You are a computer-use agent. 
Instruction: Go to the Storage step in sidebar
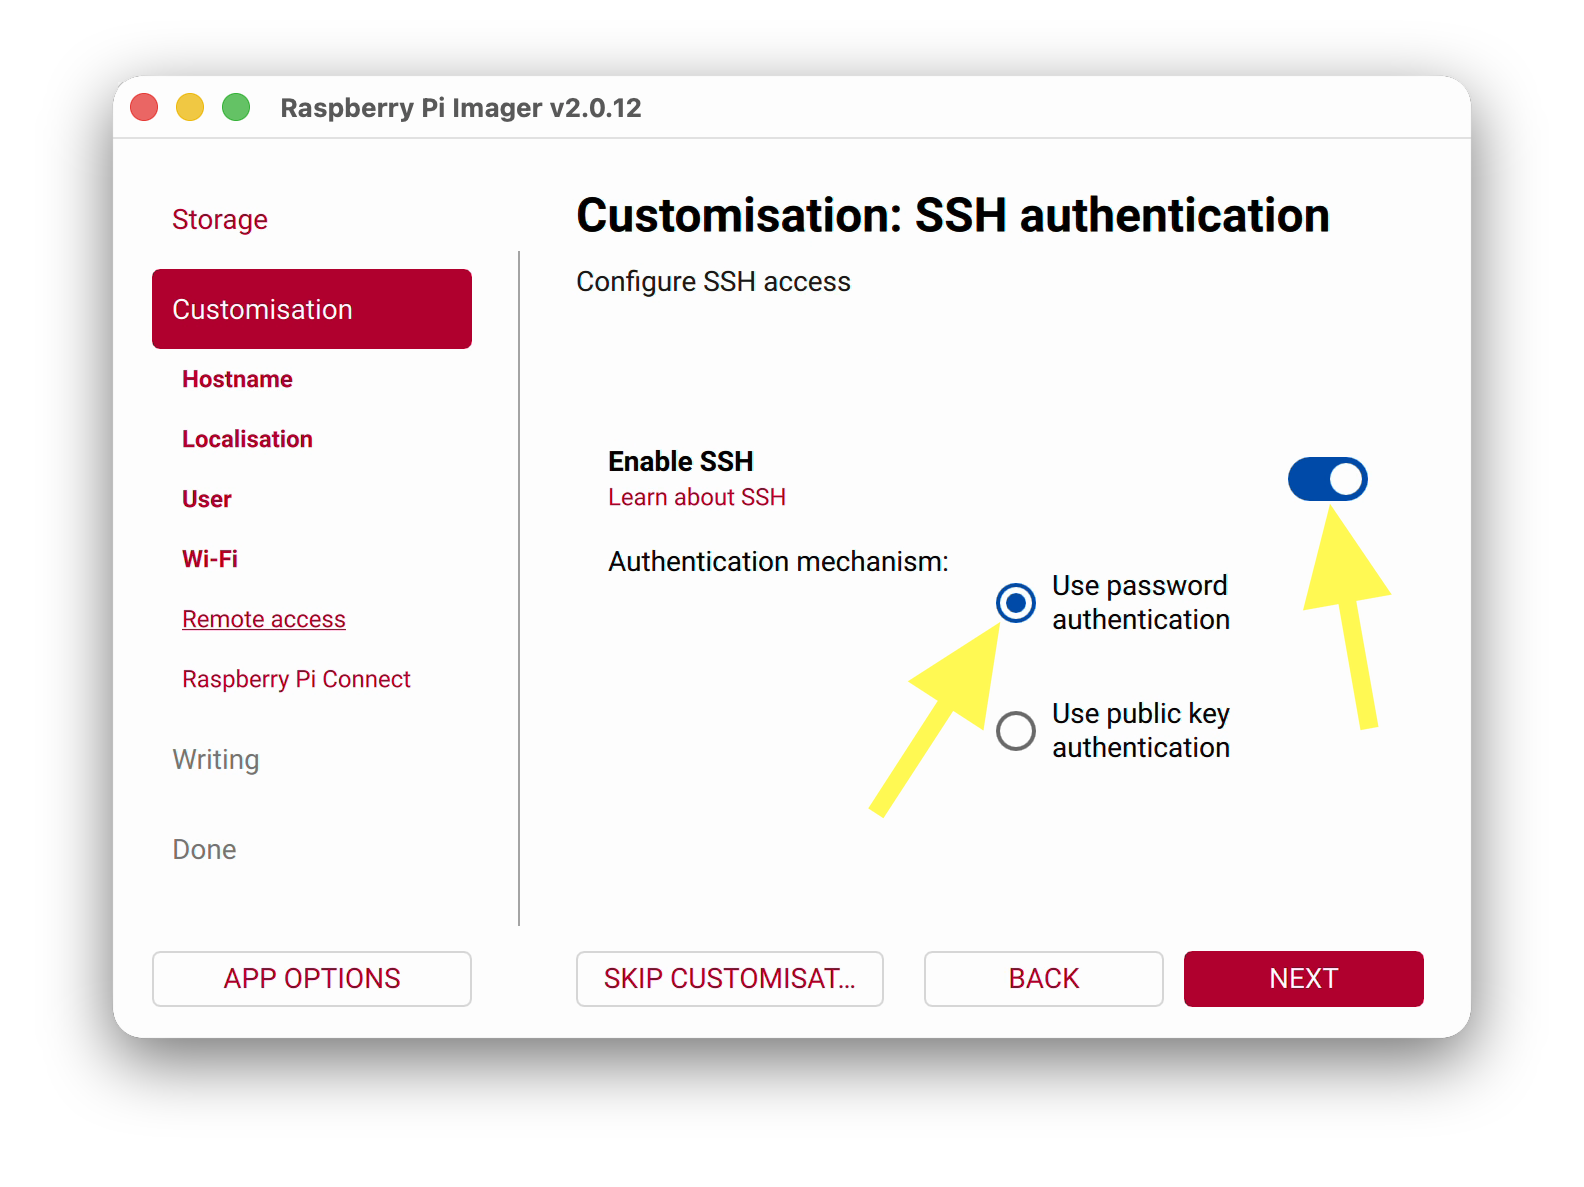220,219
